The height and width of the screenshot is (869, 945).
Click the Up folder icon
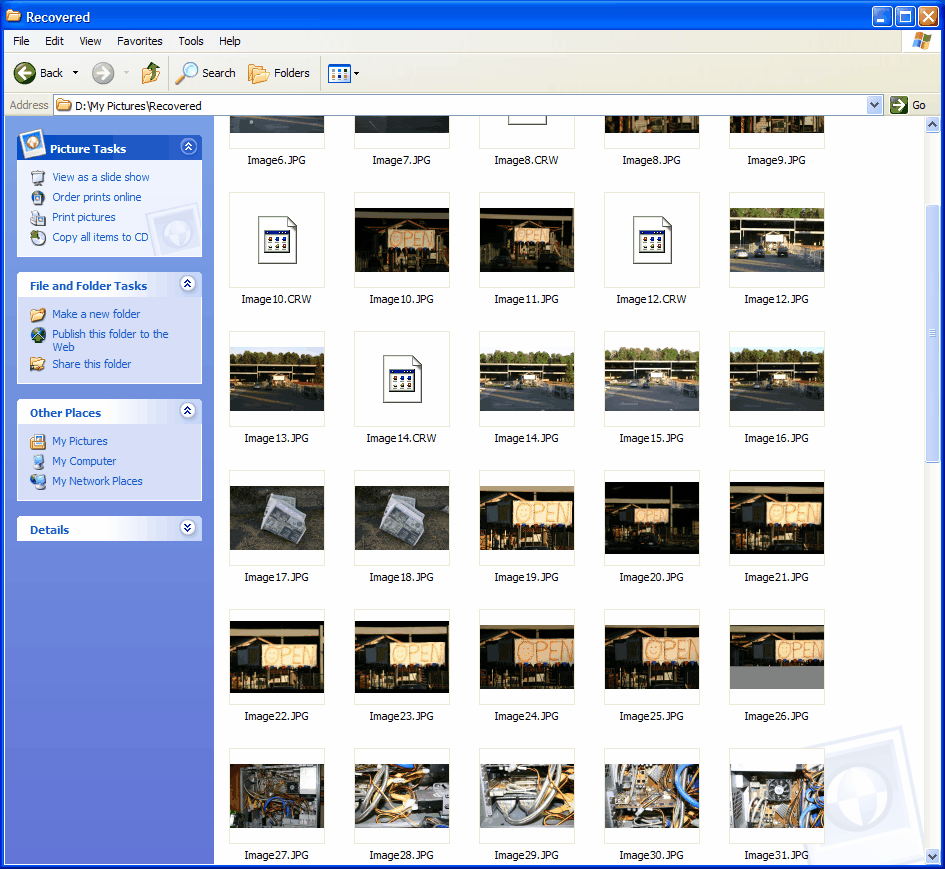(x=151, y=73)
